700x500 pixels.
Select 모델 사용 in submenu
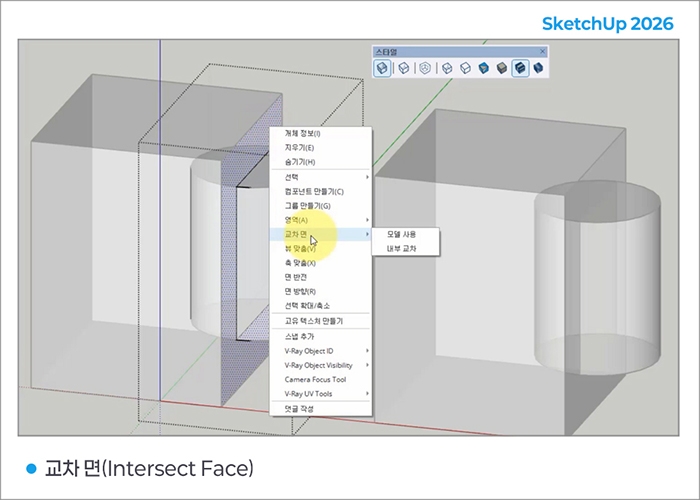405,234
